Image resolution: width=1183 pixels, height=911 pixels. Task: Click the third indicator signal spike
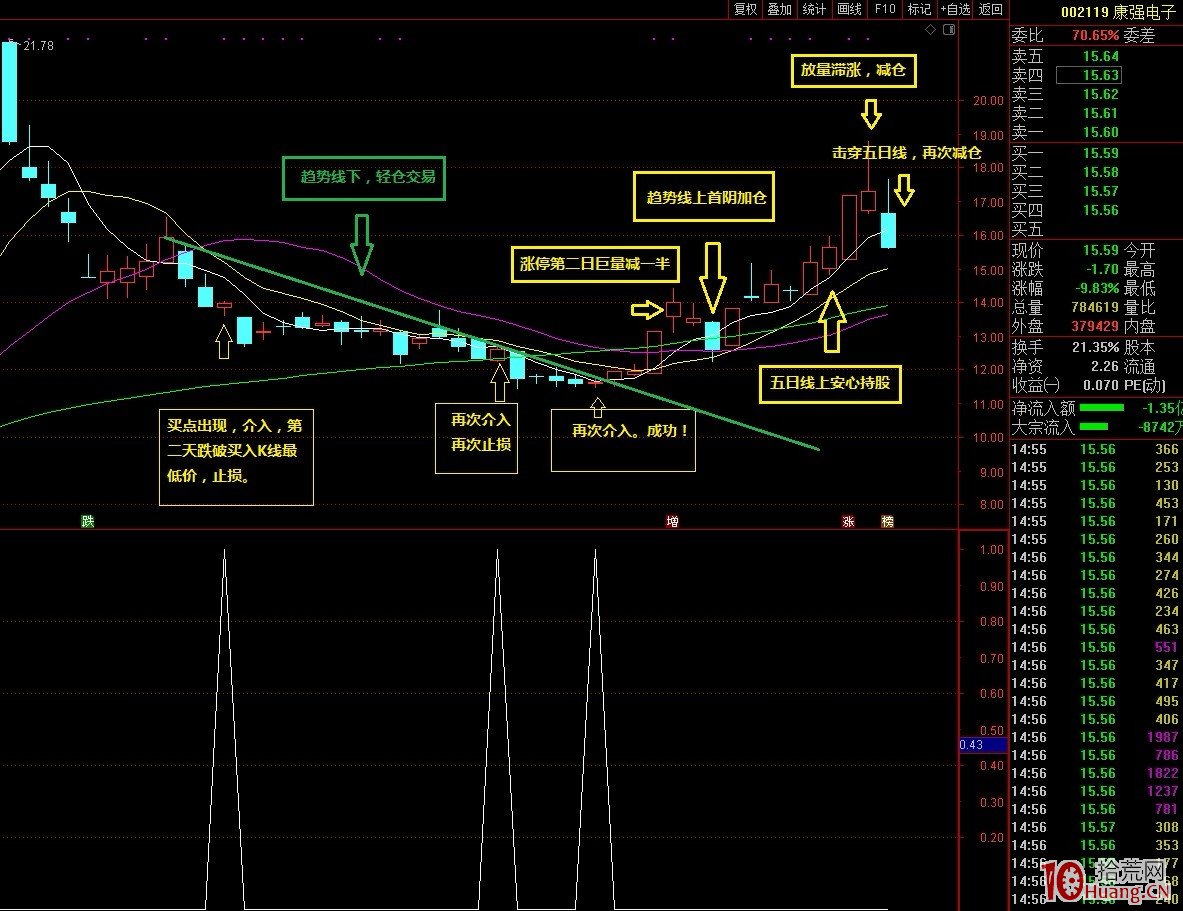(595, 728)
